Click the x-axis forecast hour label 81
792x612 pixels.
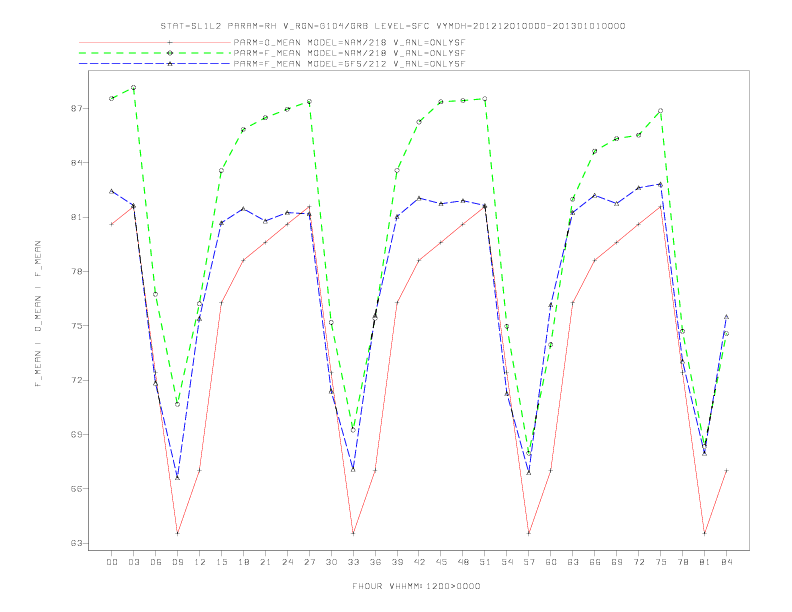tap(705, 562)
